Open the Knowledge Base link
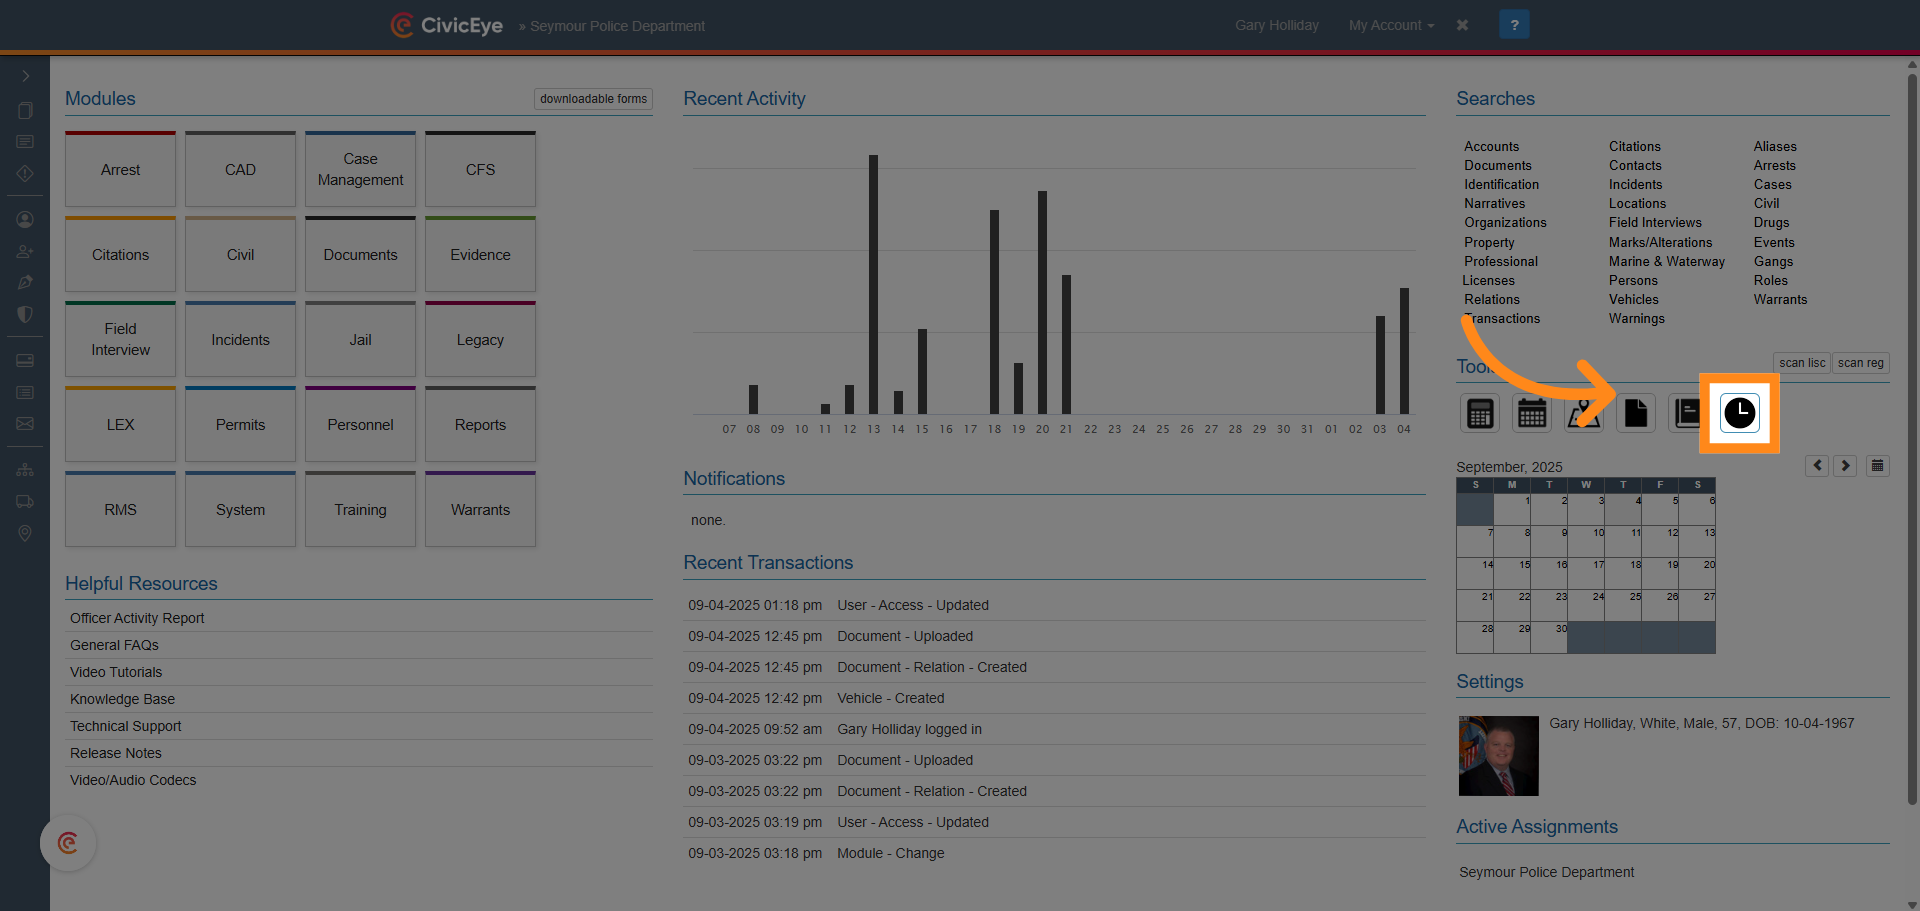The height and width of the screenshot is (911, 1920). (122, 699)
